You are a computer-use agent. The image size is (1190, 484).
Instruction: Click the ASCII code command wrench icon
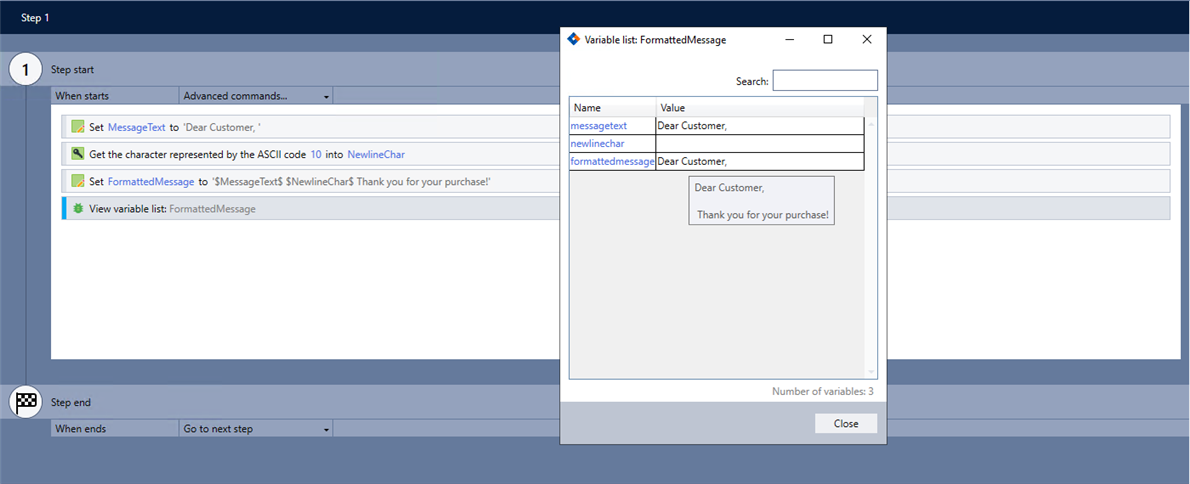pos(78,154)
